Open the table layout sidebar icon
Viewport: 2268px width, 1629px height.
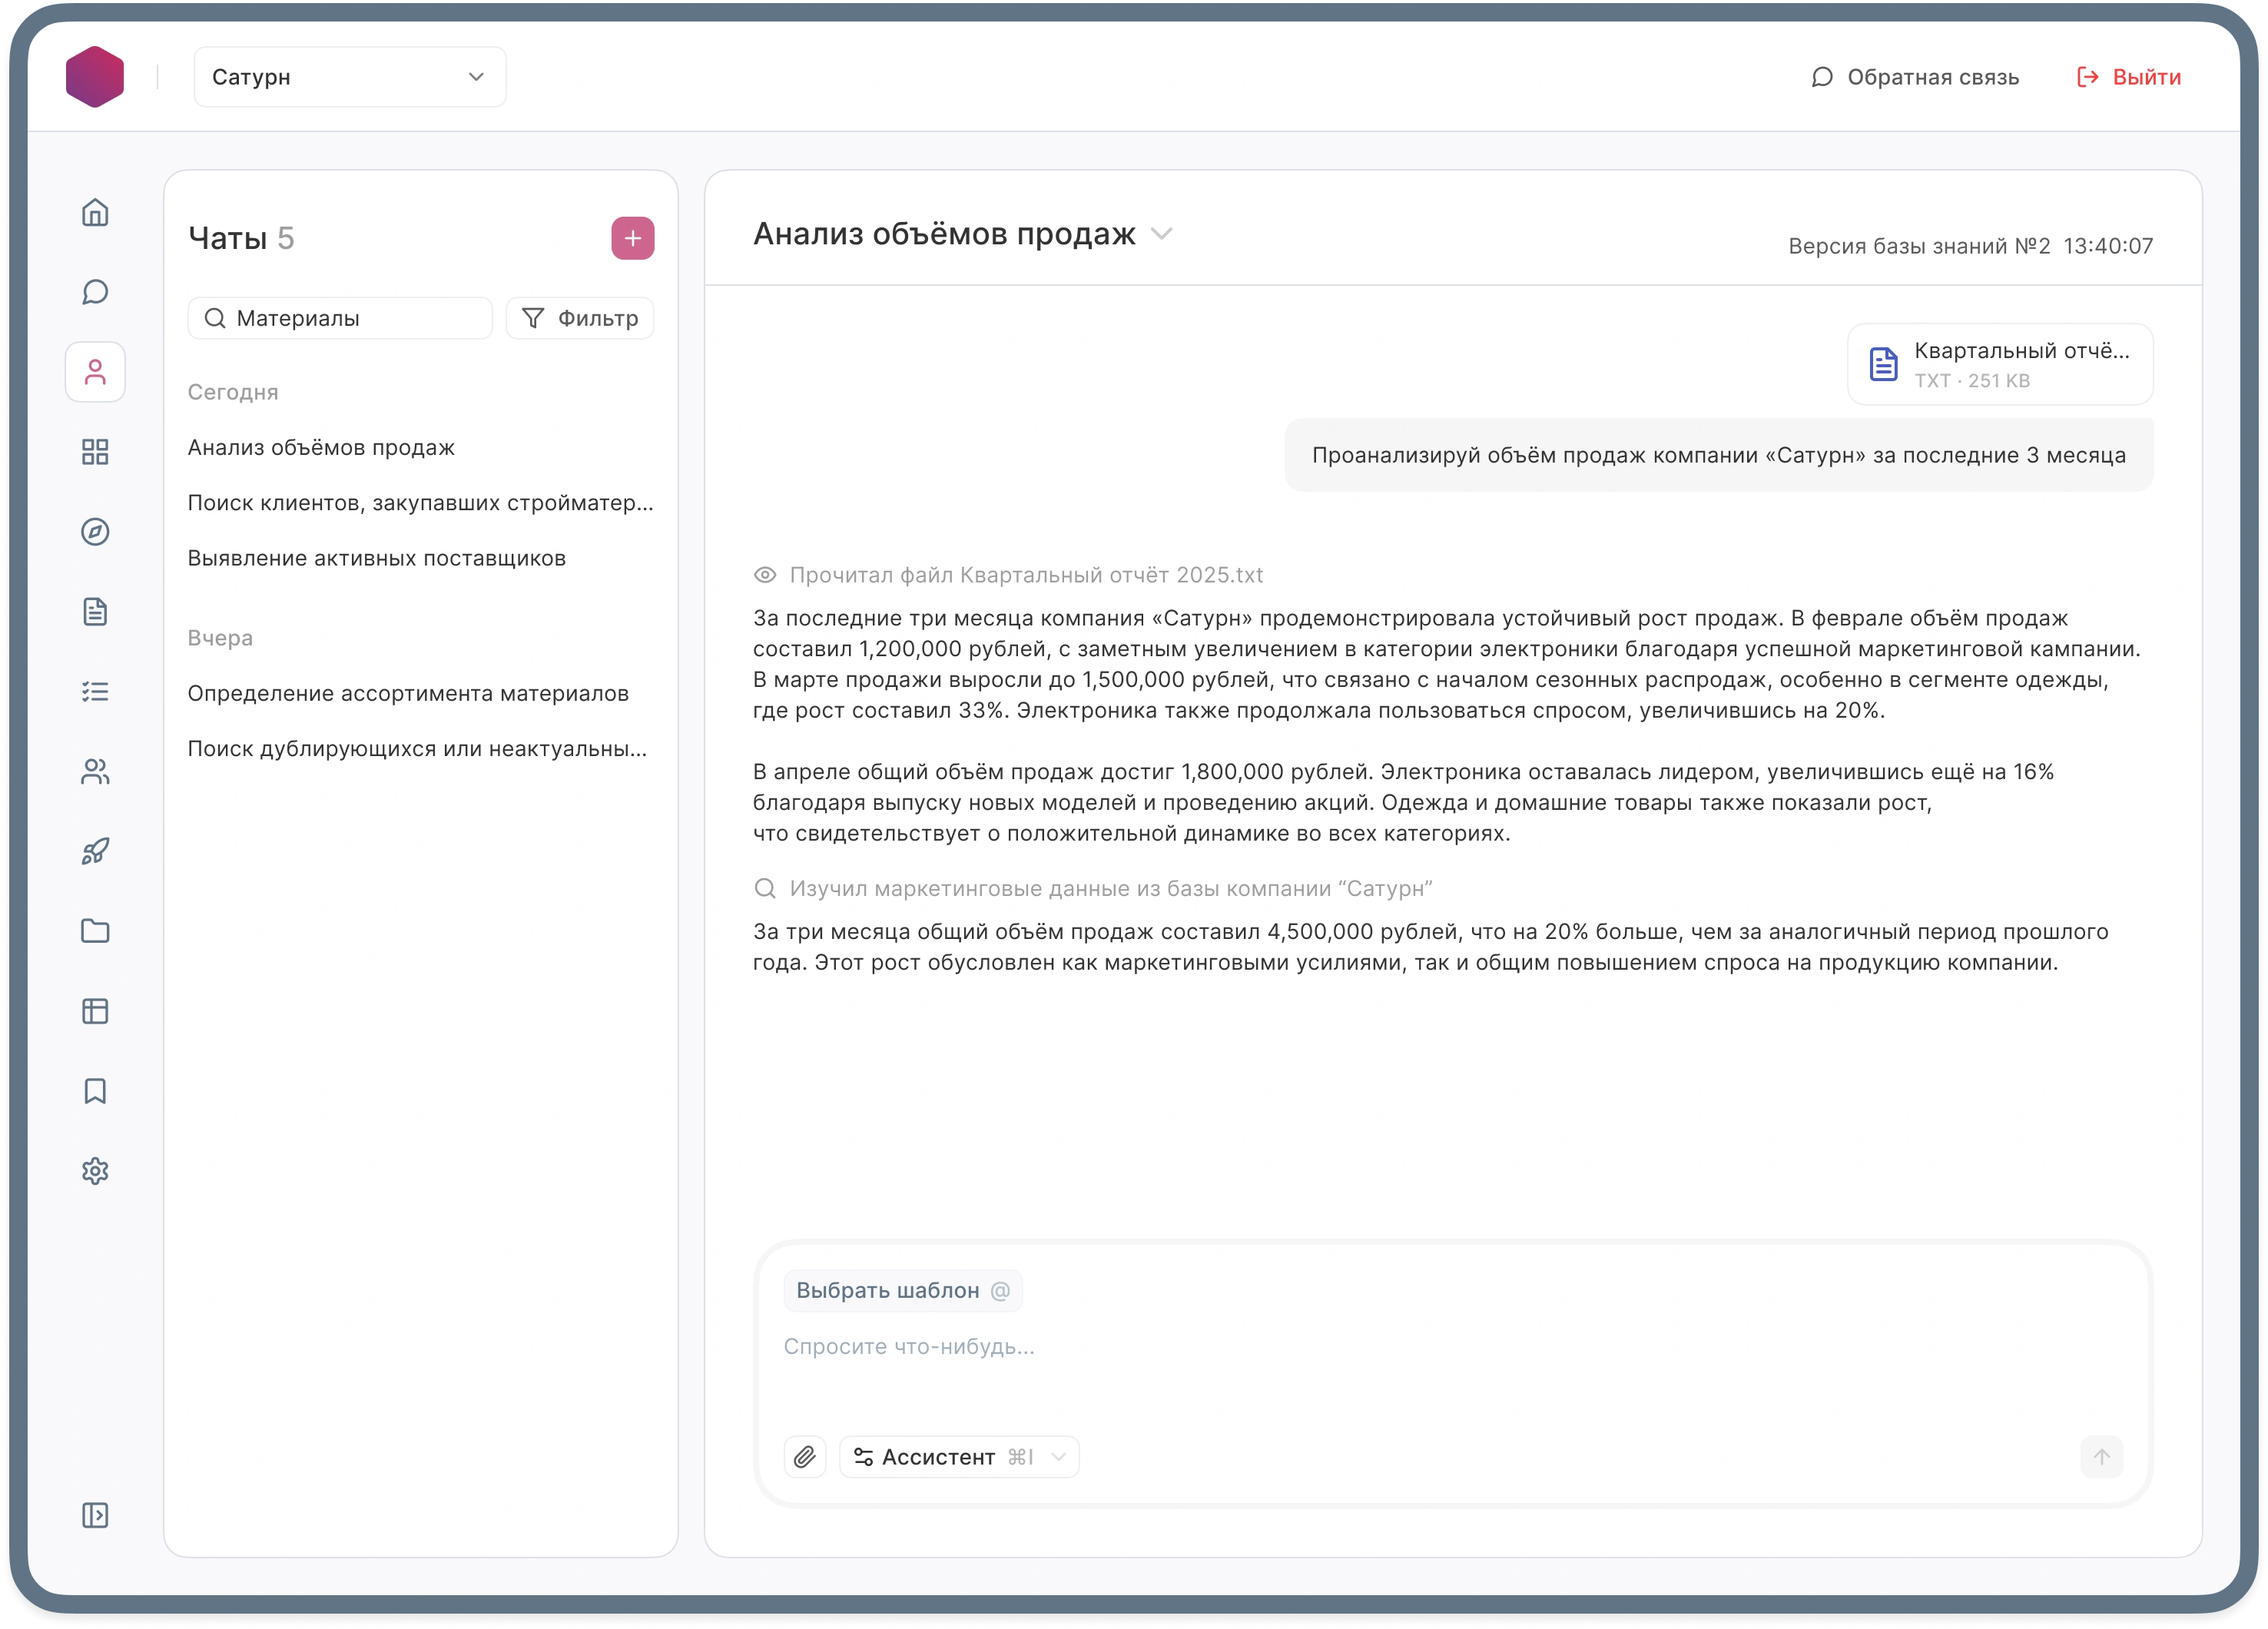coord(95,1012)
